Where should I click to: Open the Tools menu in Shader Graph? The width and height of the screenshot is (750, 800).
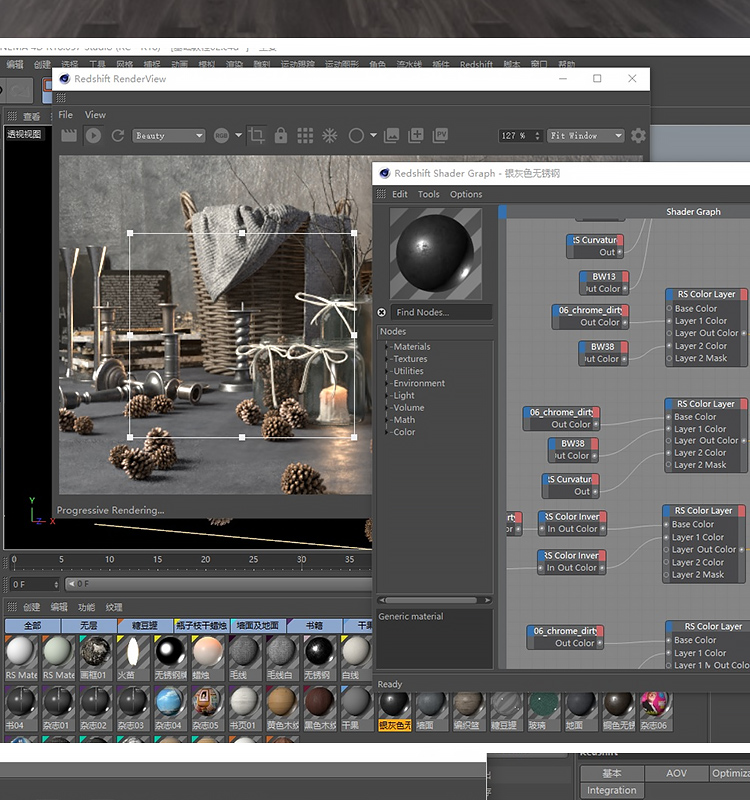click(x=428, y=194)
